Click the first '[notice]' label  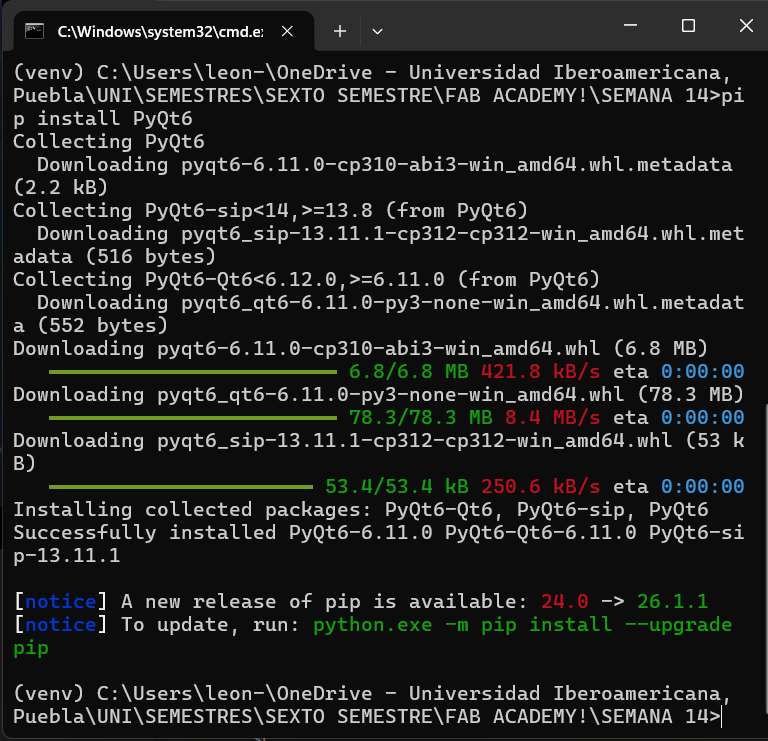pyautogui.click(x=61, y=601)
